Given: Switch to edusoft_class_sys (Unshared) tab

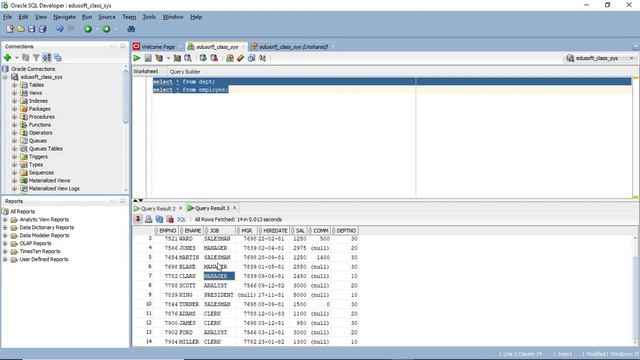Looking at the screenshot, I should coord(293,47).
